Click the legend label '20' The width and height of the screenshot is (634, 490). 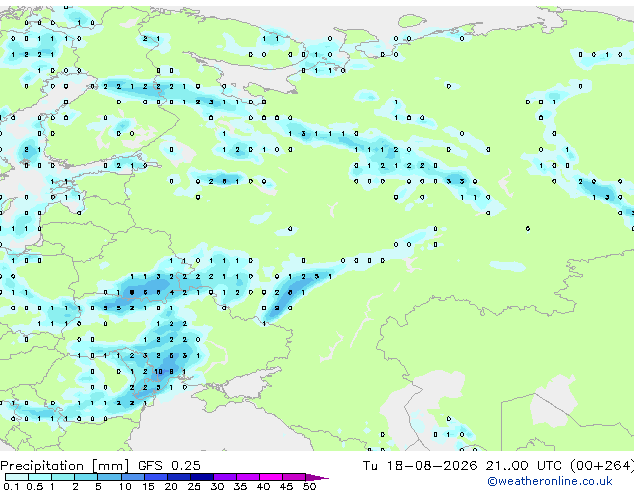tap(171, 486)
